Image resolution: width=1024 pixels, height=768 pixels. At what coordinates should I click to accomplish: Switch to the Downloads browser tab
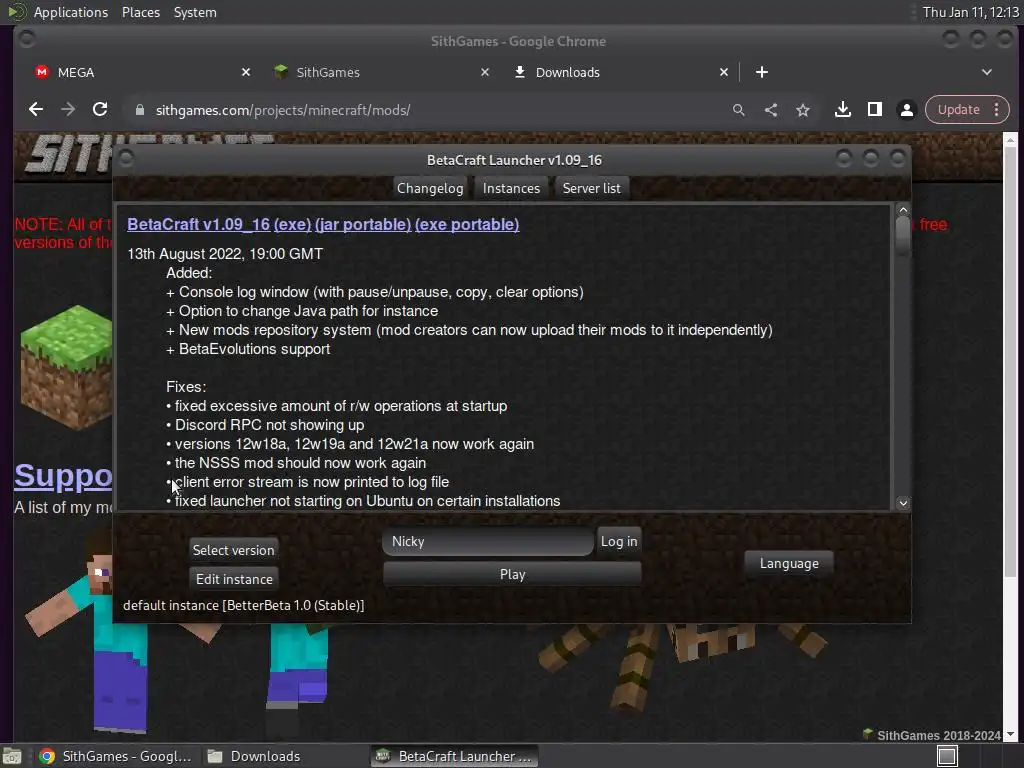tap(614, 72)
